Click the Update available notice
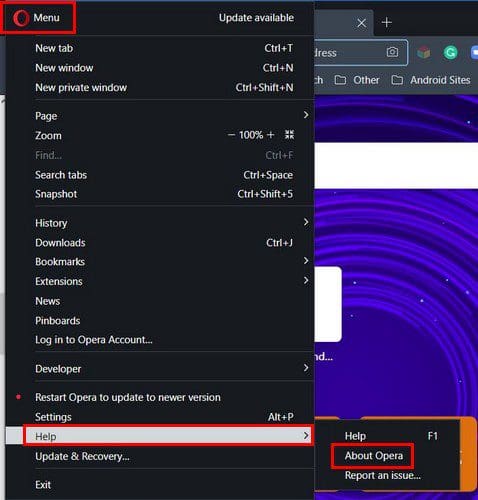The width and height of the screenshot is (478, 500). (256, 18)
